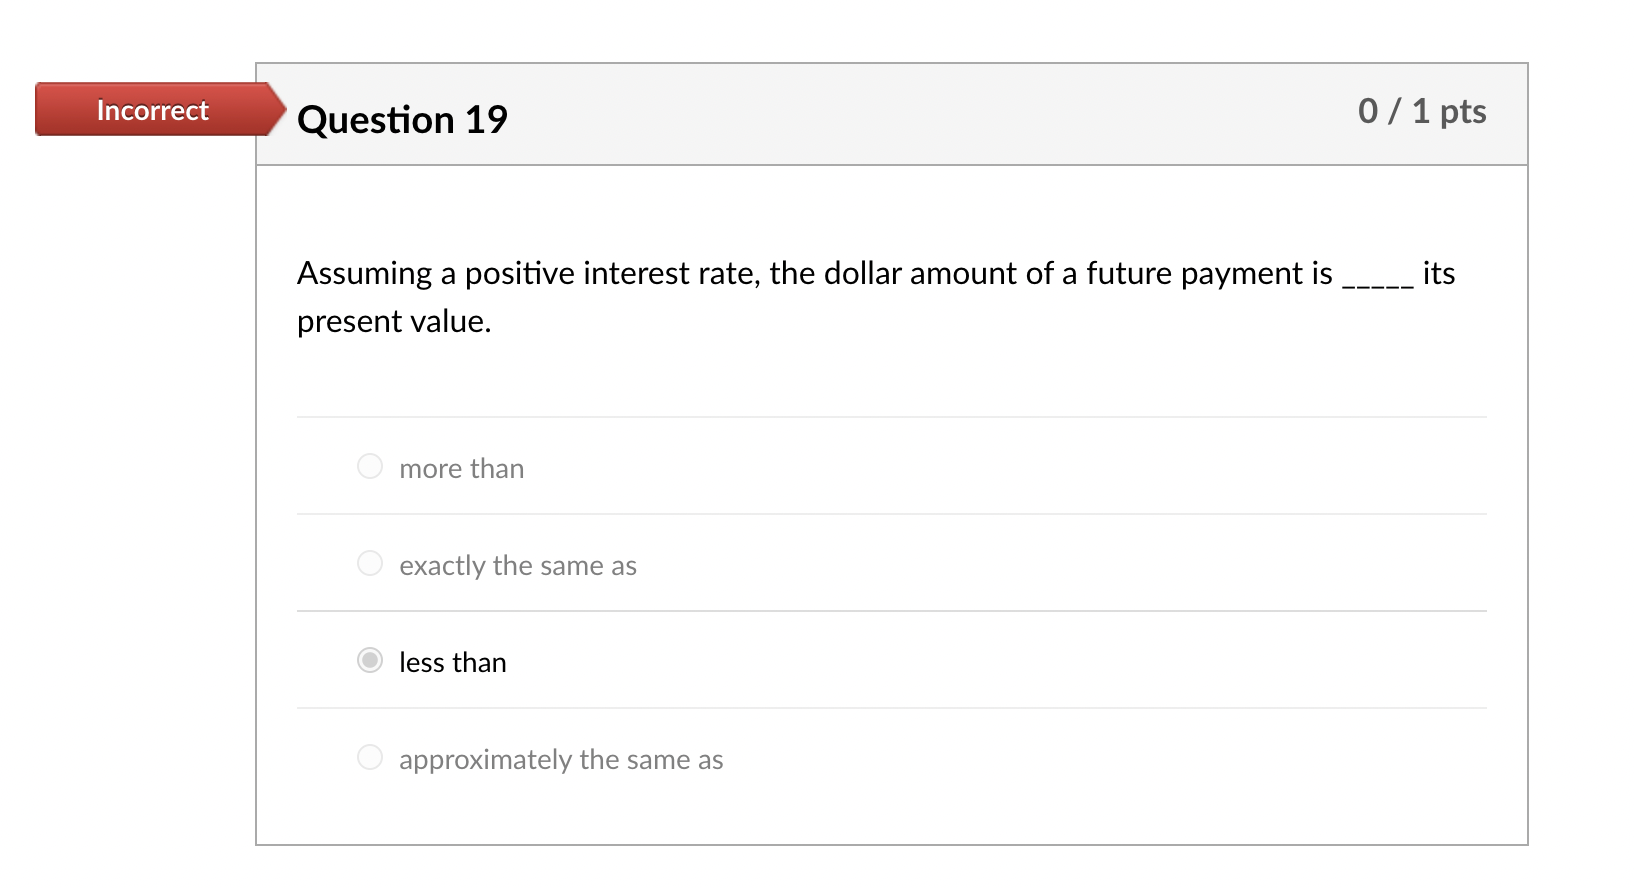
Task: Click the Question 19 heading
Action: click(x=403, y=120)
